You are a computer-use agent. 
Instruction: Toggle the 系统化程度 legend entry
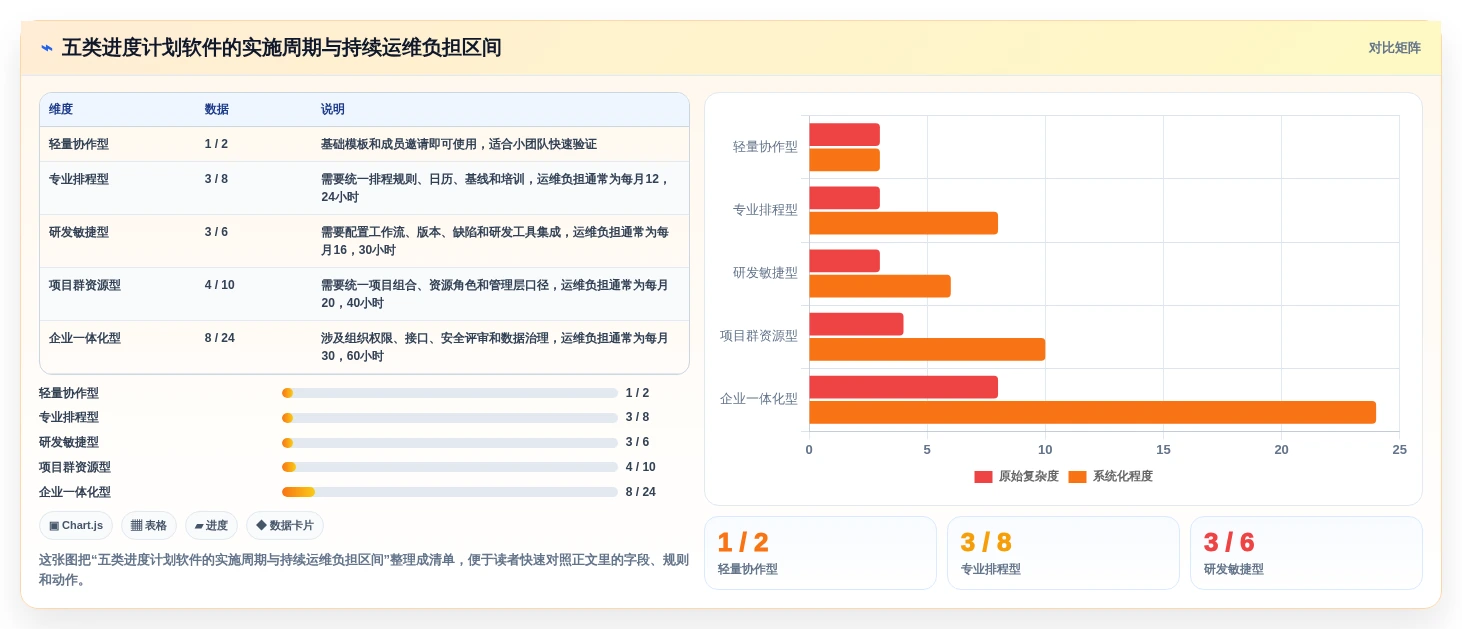tap(1110, 477)
